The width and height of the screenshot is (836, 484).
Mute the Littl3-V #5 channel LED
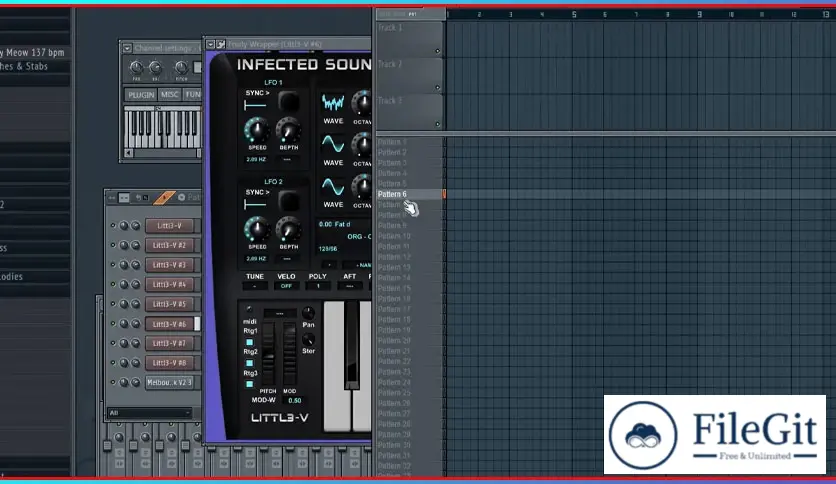coord(113,304)
